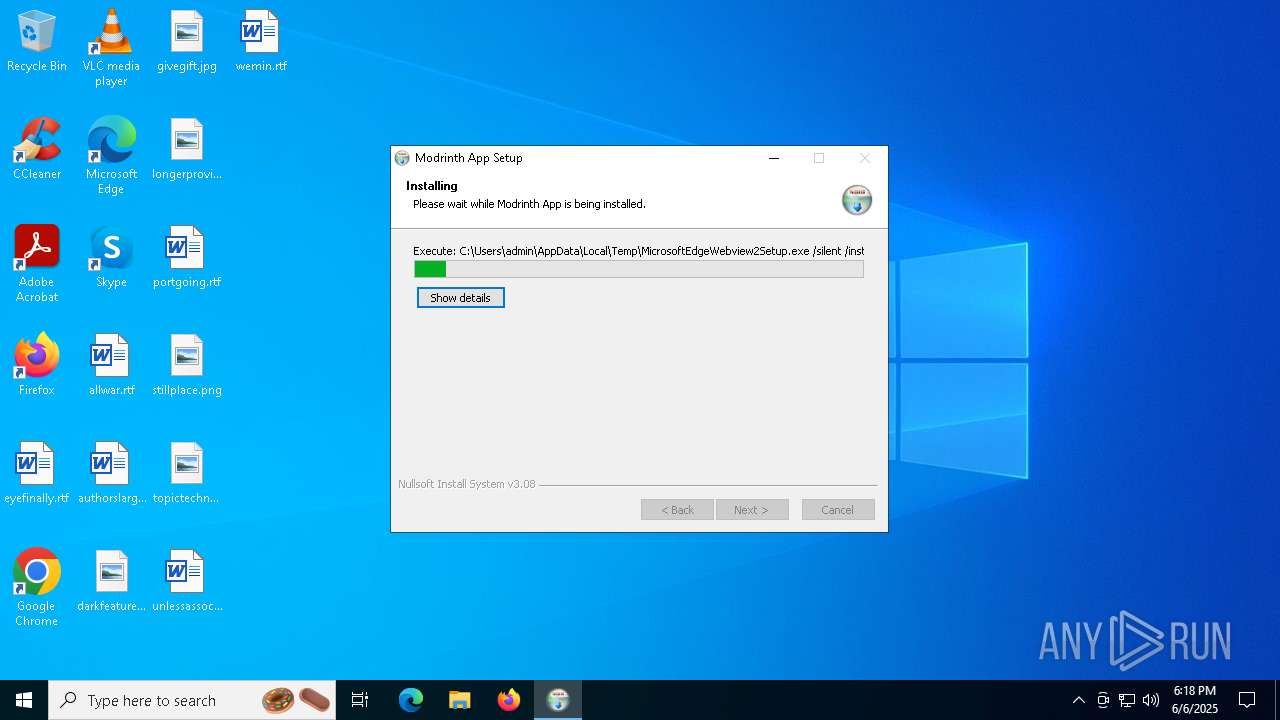
Task: Launch Firefox from the taskbar
Action: (509, 700)
